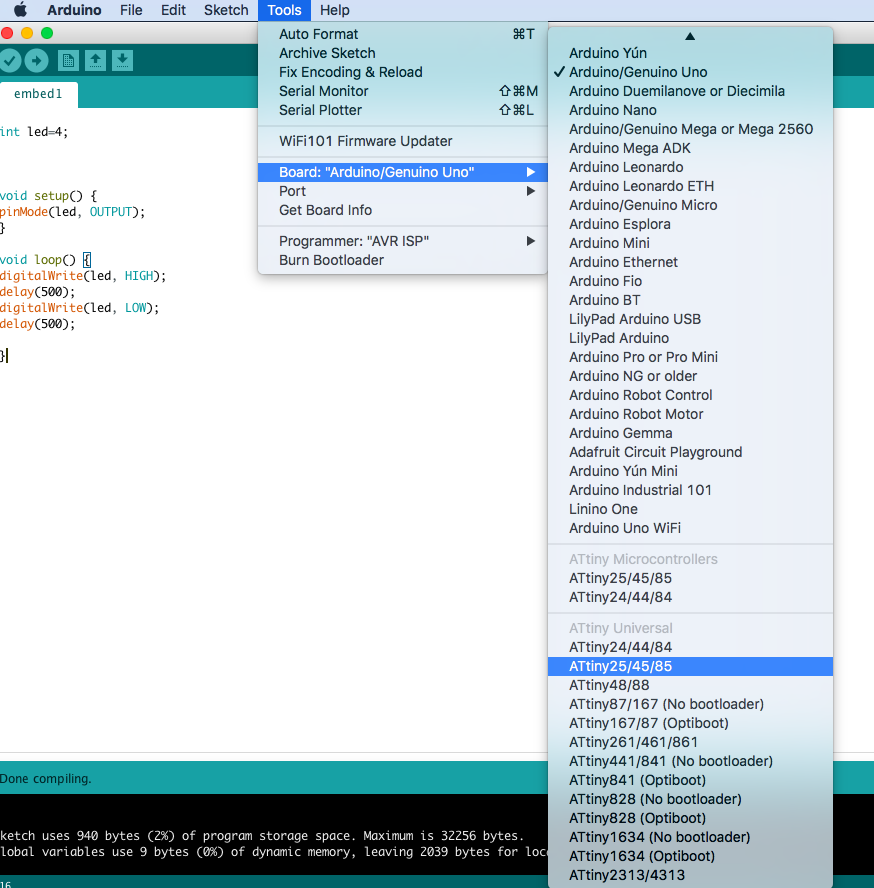Select Arduino Uno WiFi board
Image resolution: width=874 pixels, height=888 pixels.
point(690,528)
